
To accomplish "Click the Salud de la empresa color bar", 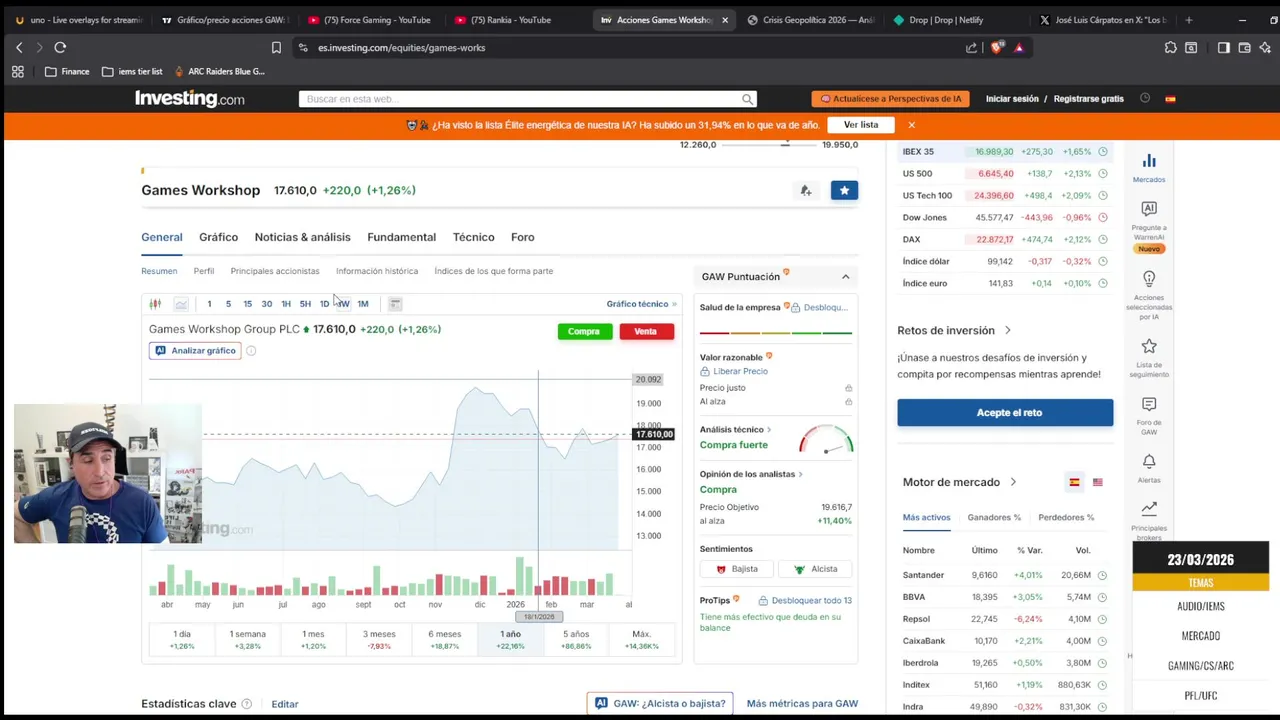I will [x=776, y=332].
